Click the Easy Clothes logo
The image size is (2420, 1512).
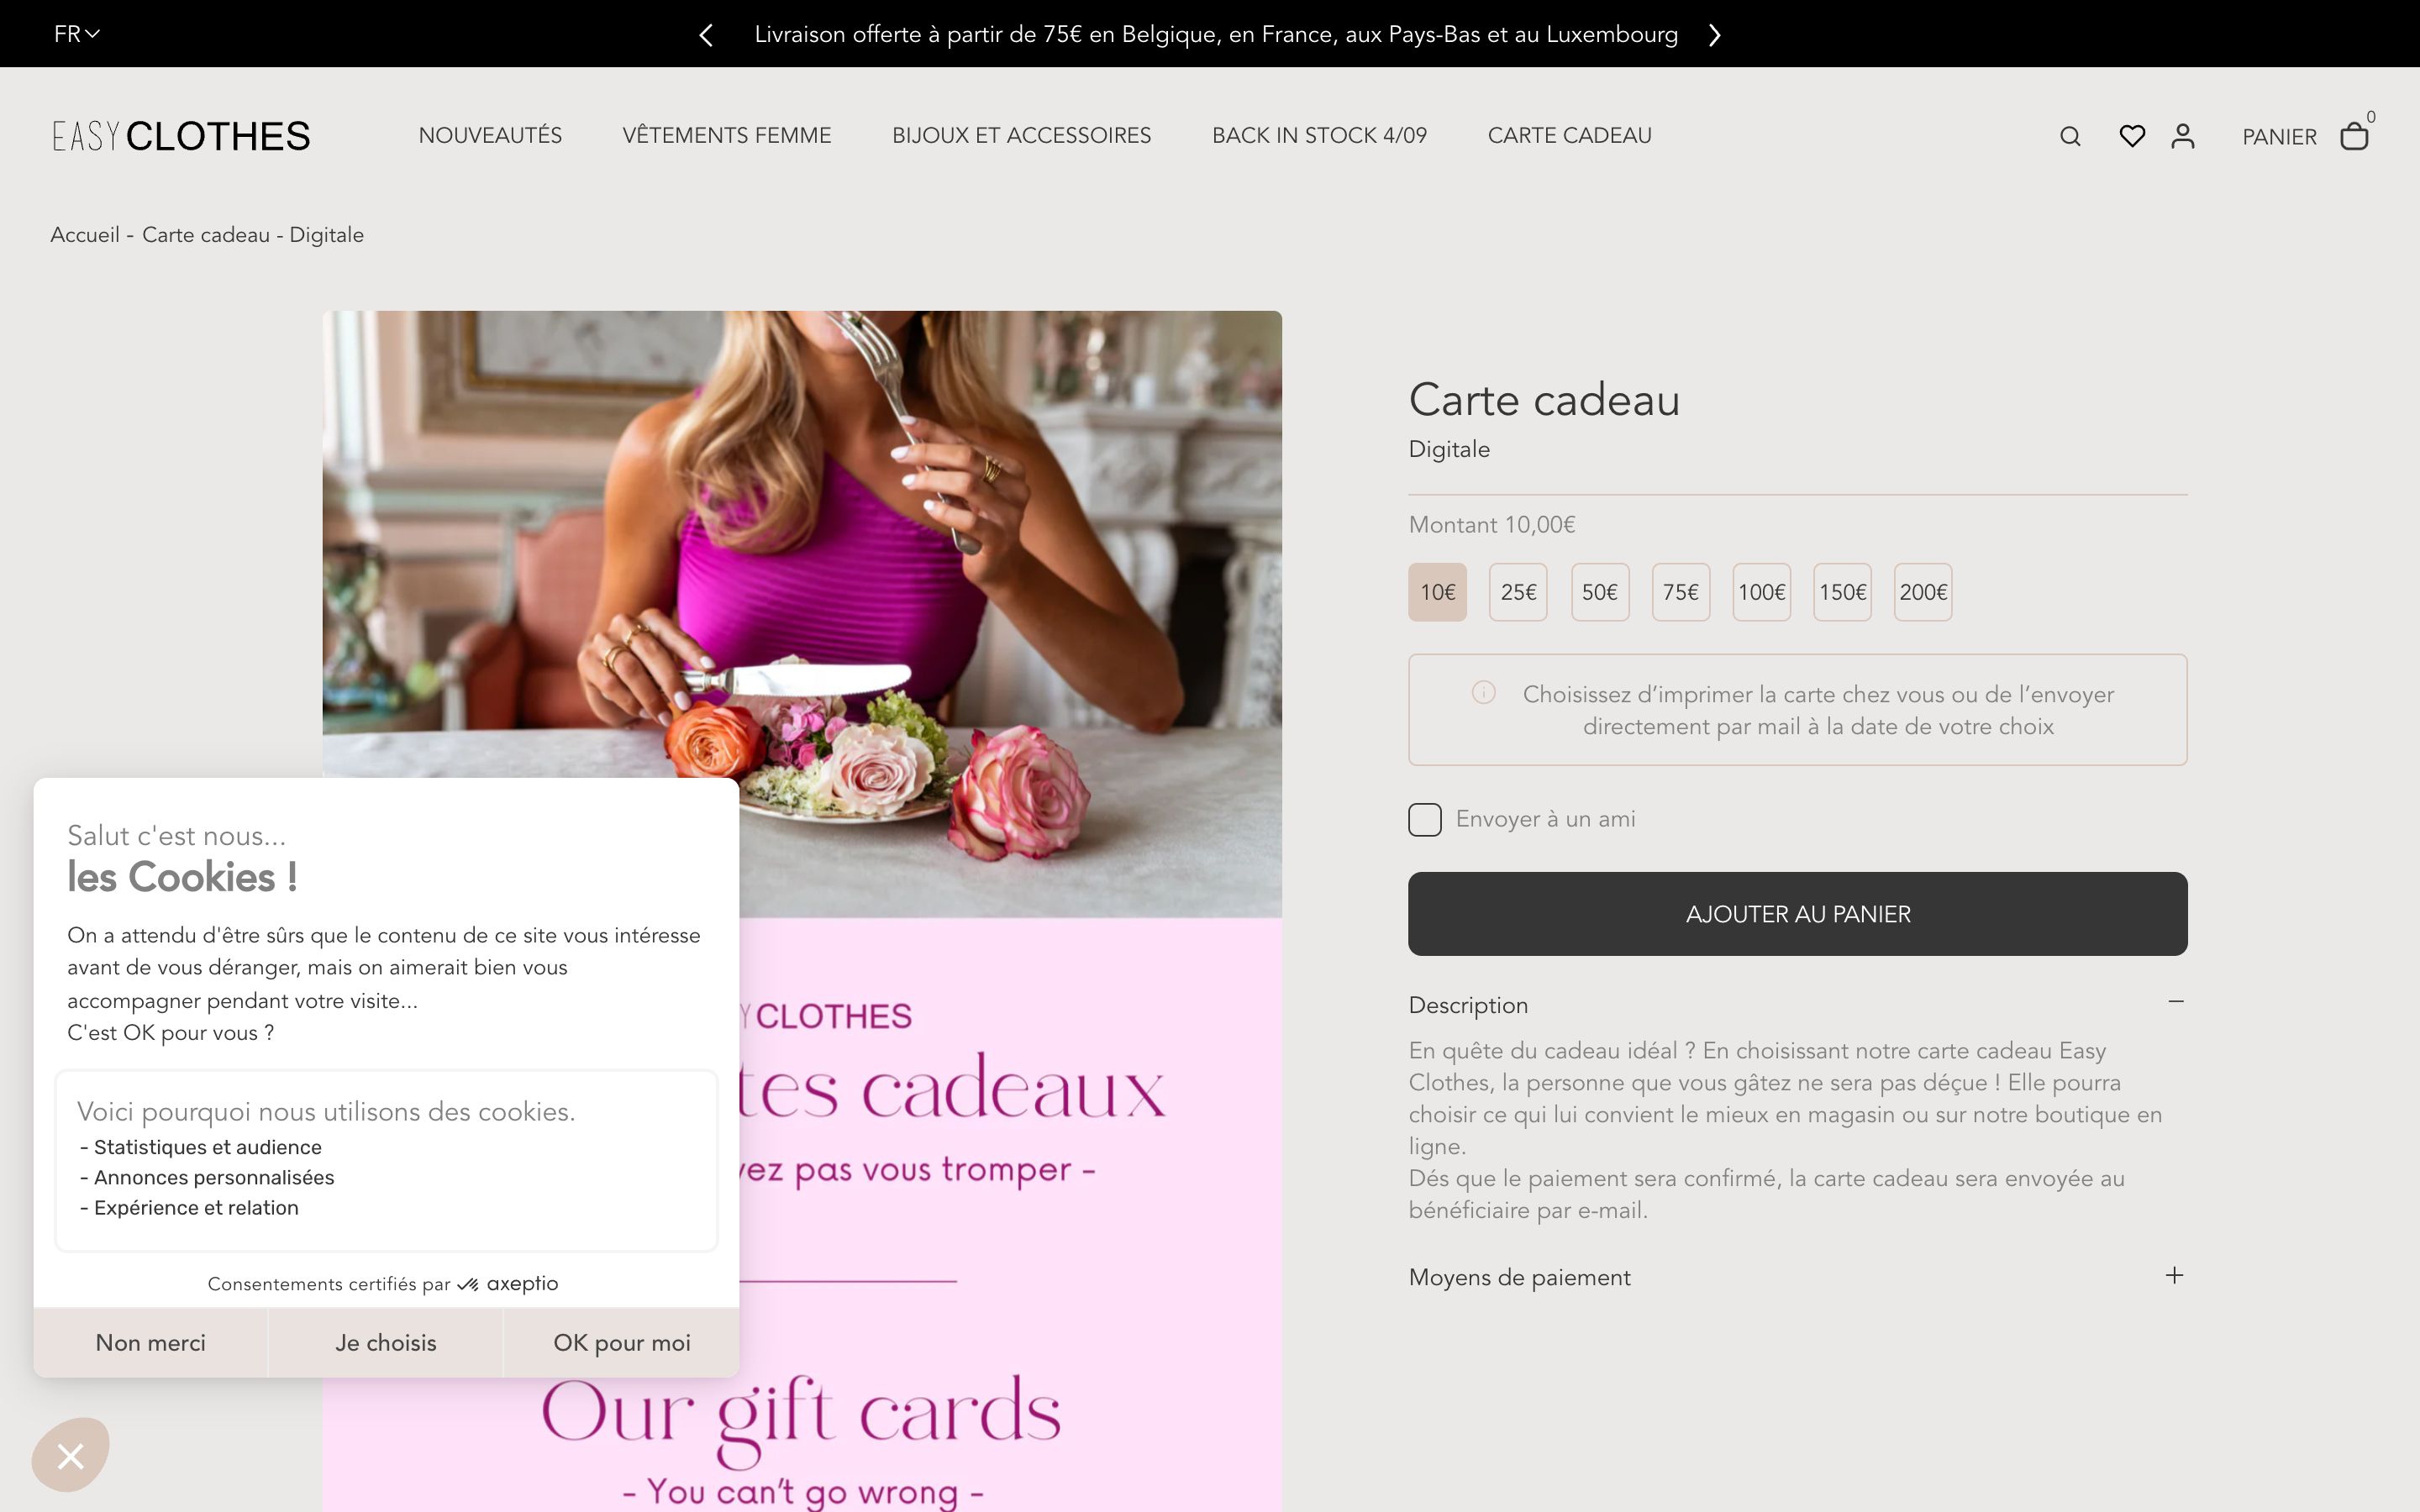click(181, 136)
